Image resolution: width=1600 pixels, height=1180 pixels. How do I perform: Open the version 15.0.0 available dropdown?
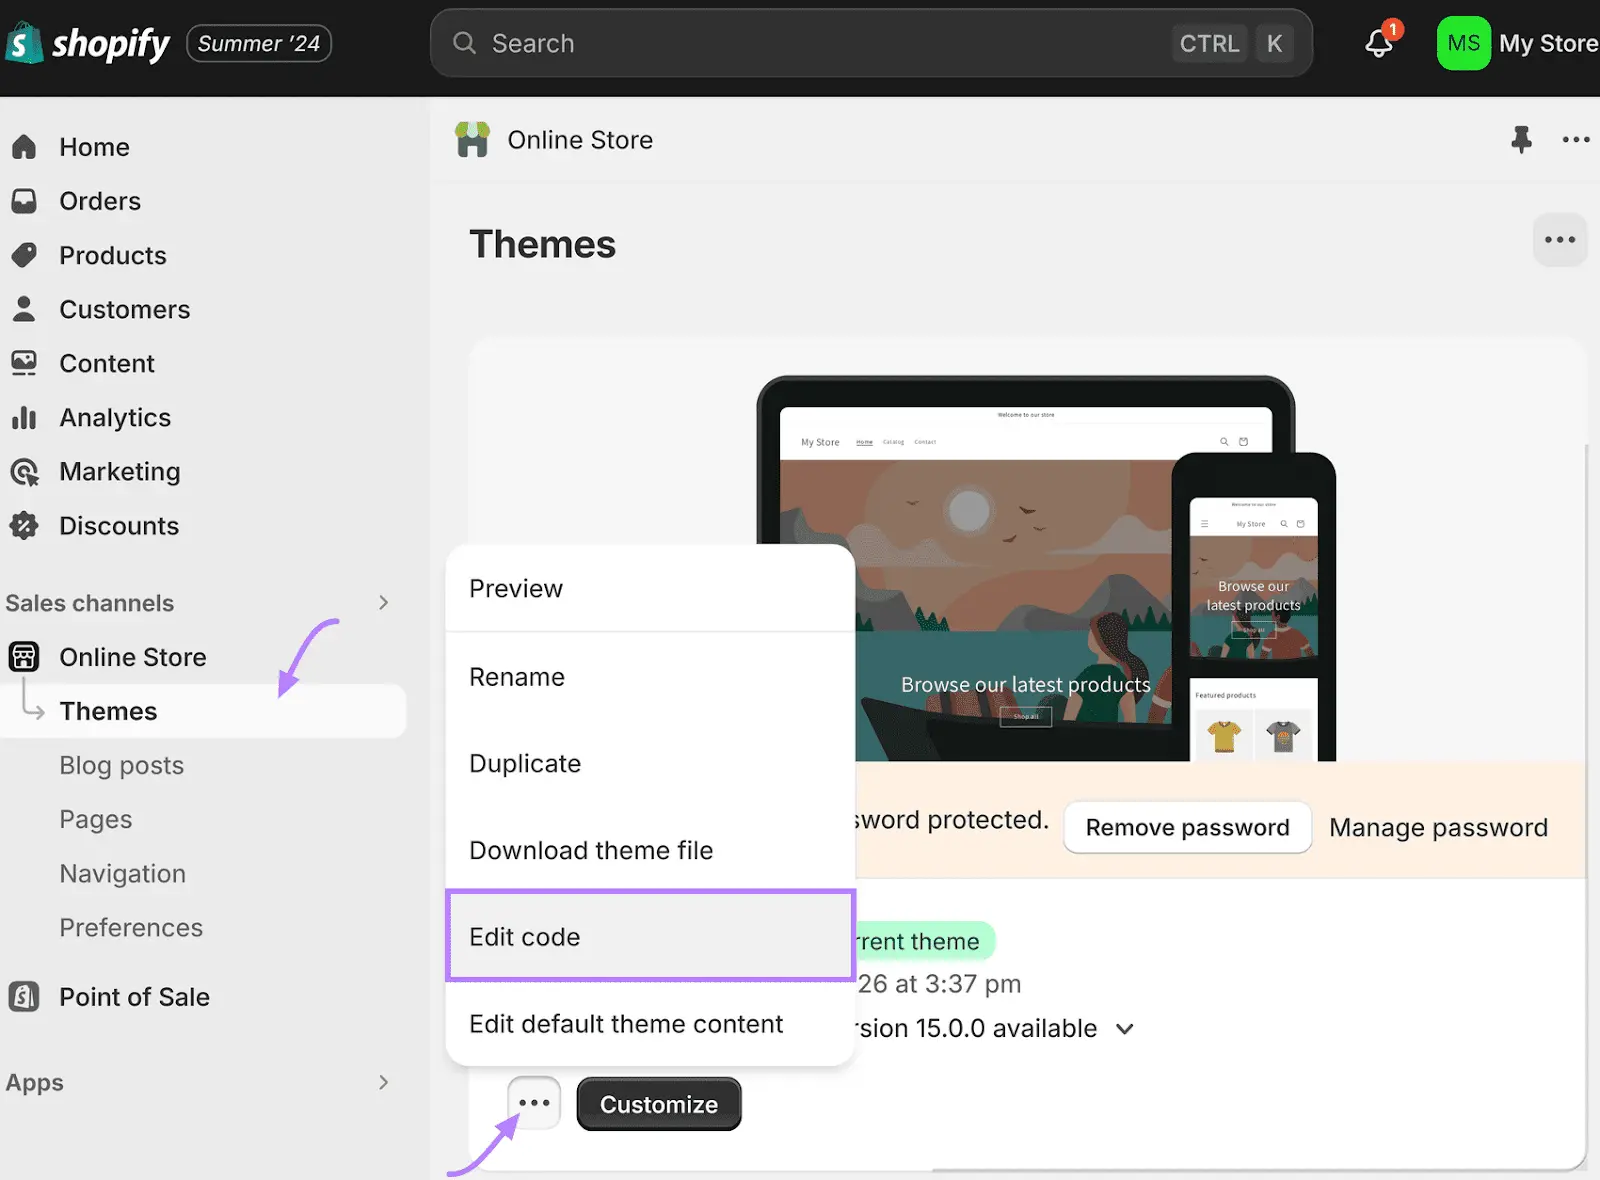[x=1124, y=1028]
